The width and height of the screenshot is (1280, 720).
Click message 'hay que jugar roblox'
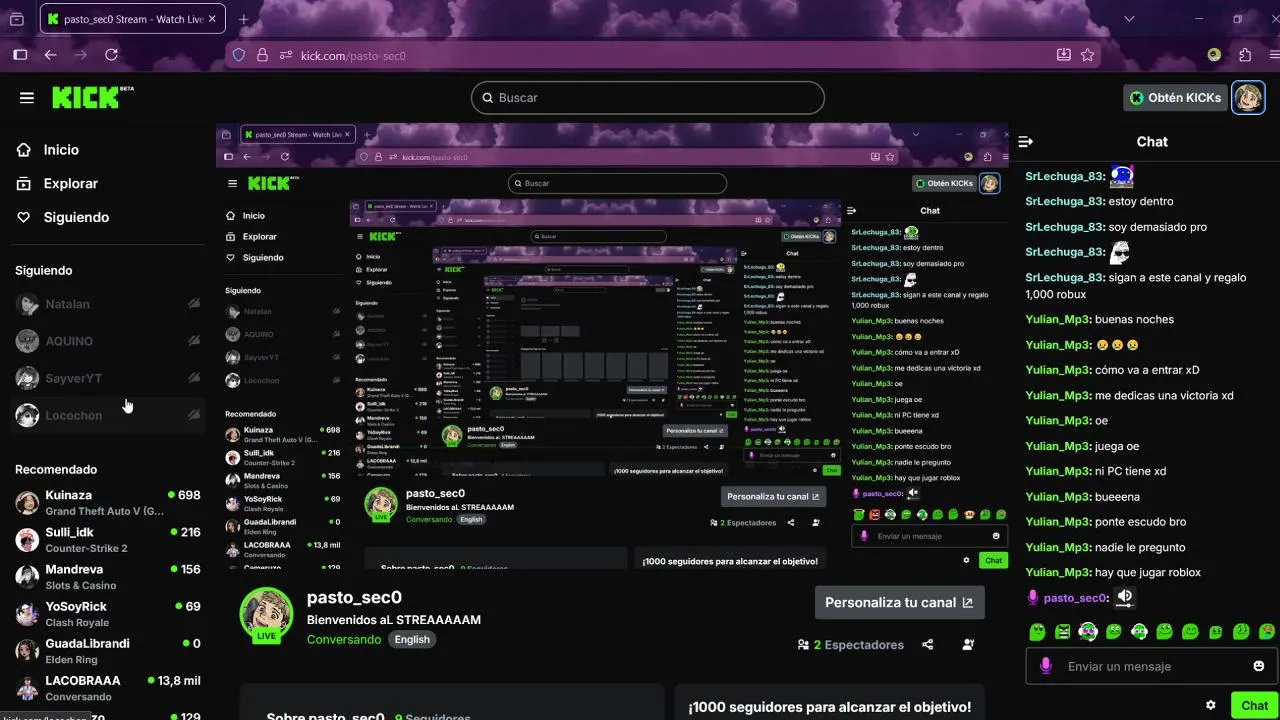click(x=1148, y=572)
